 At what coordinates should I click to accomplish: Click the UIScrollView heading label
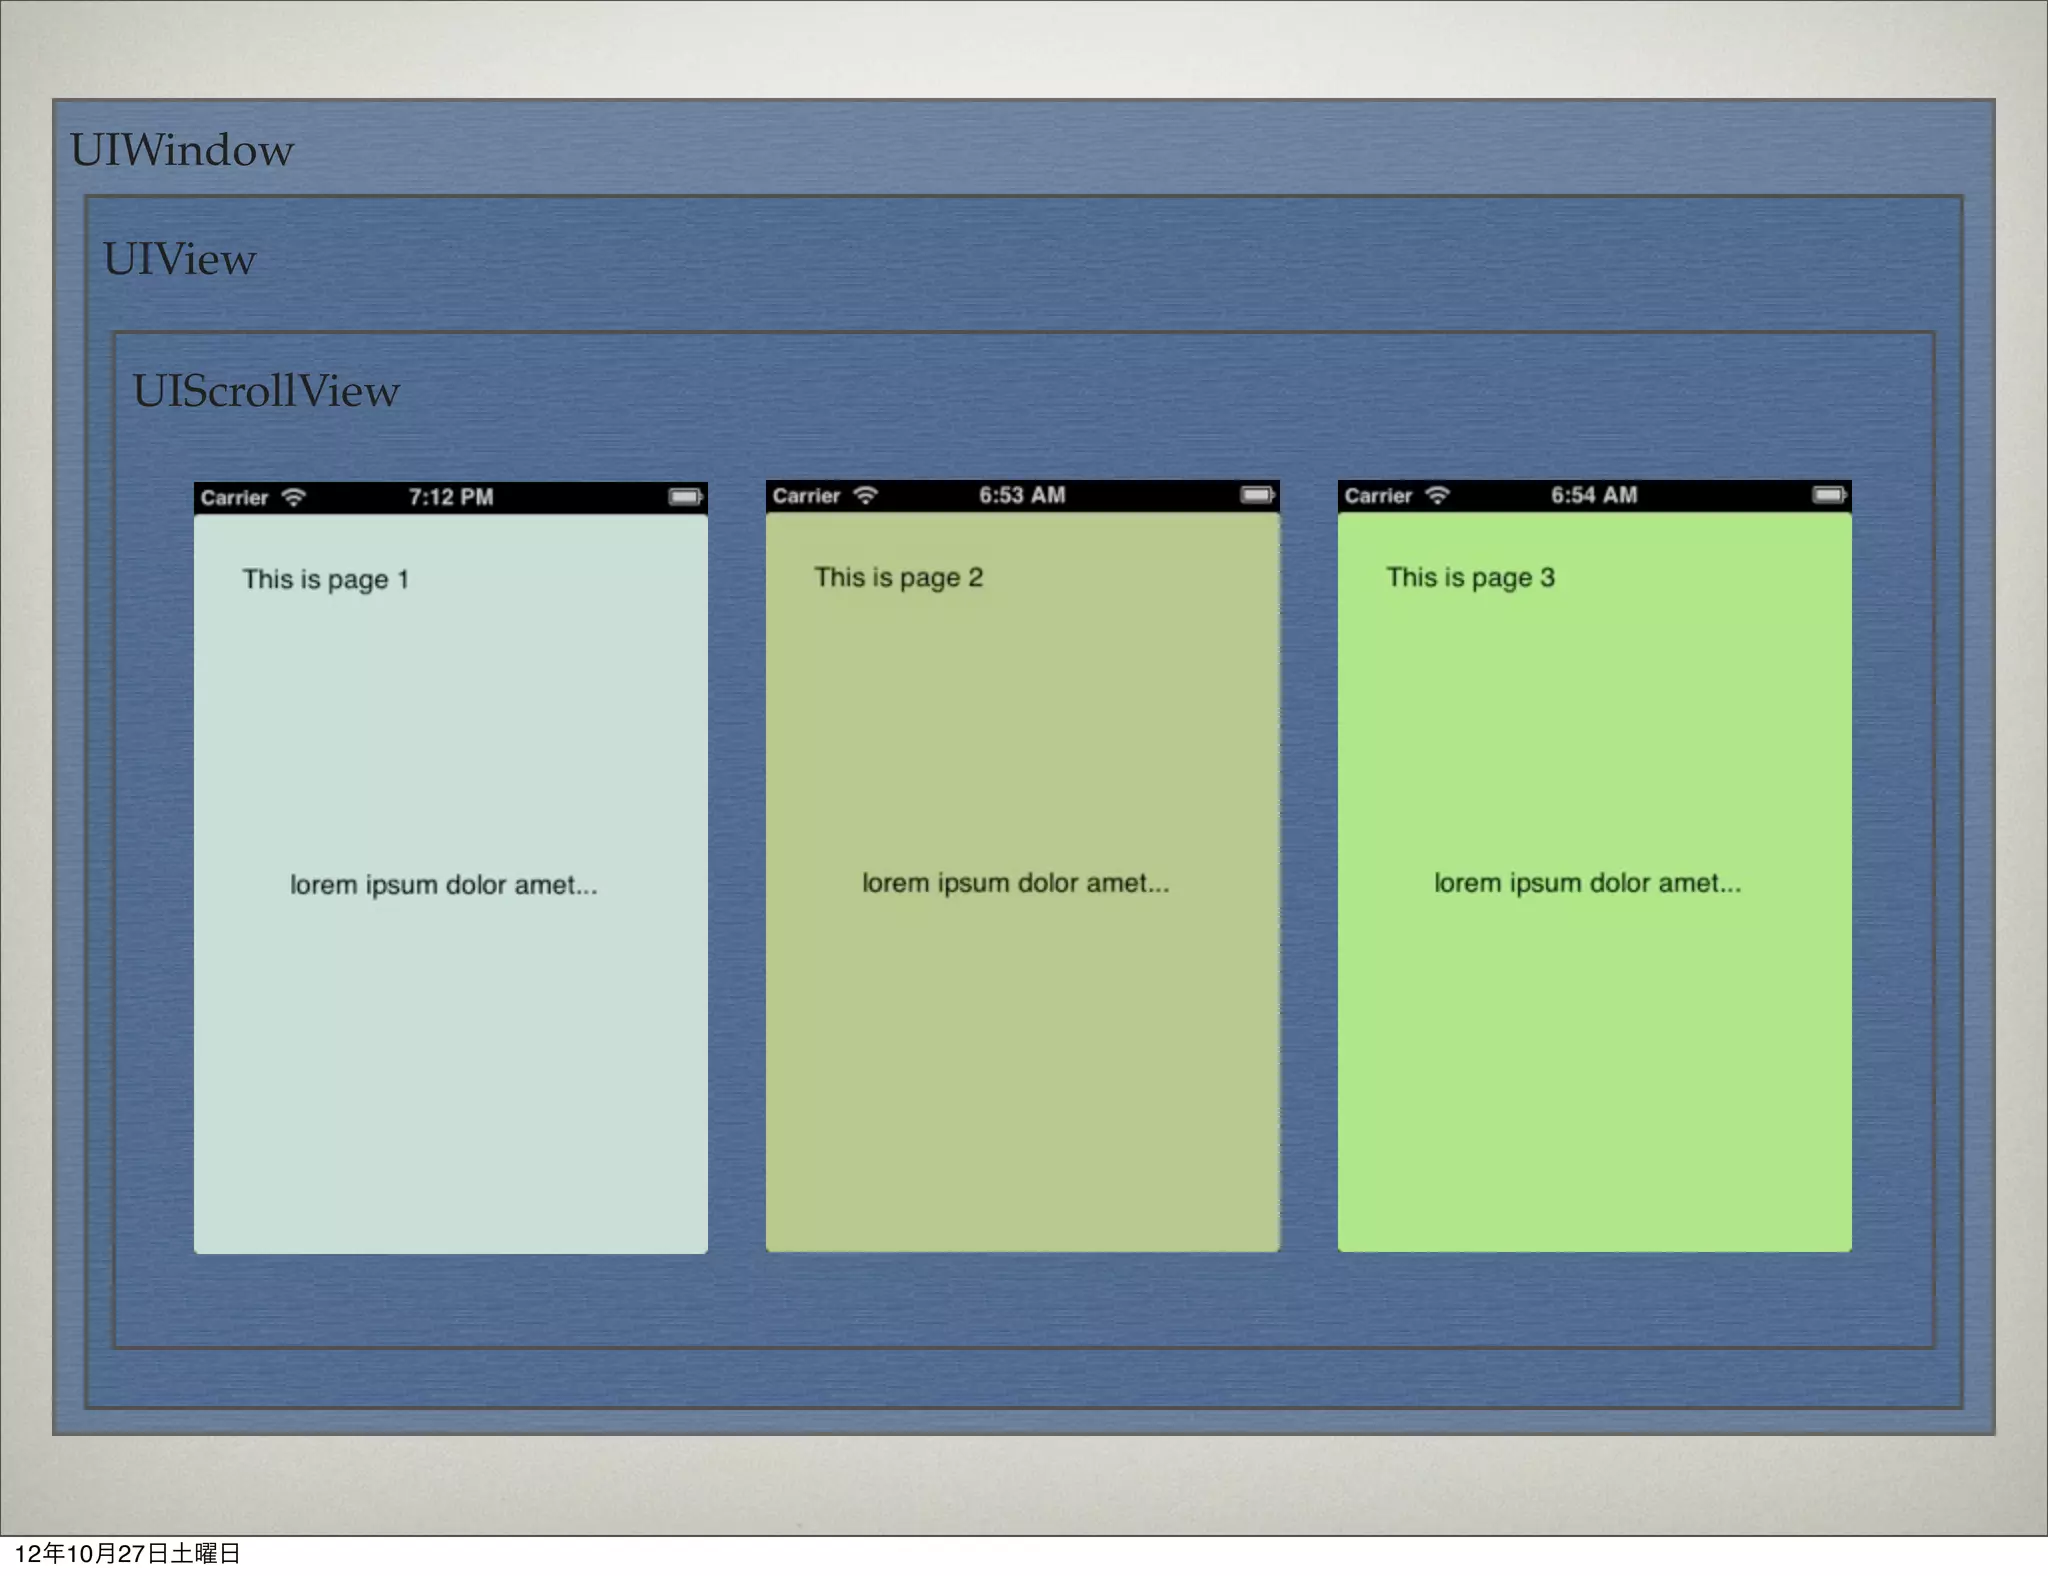[x=266, y=391]
